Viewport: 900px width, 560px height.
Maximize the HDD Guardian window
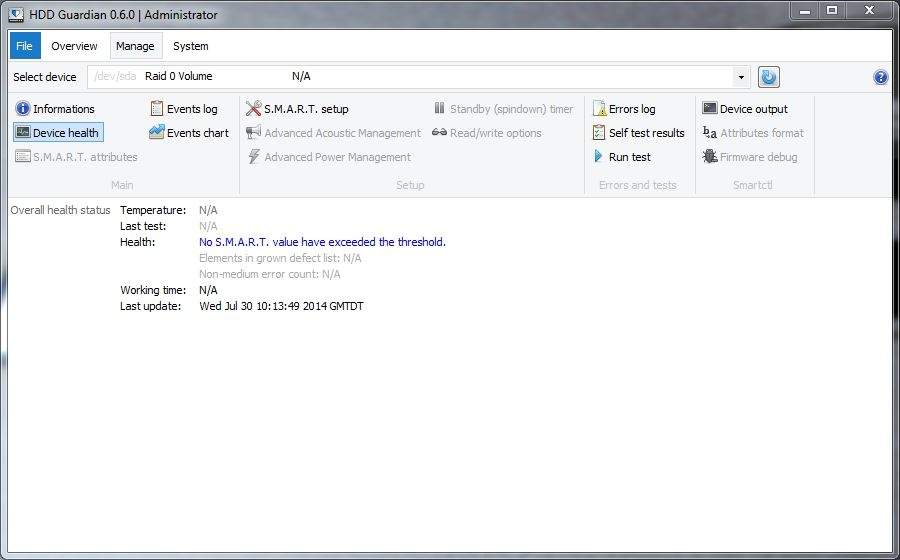coord(832,11)
